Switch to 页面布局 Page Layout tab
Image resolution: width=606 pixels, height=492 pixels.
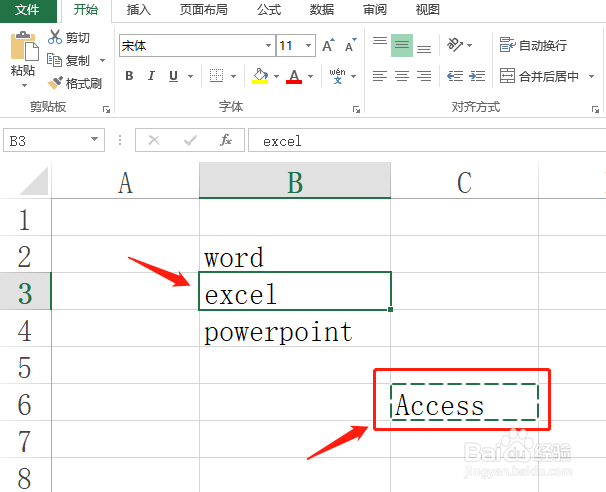[203, 10]
